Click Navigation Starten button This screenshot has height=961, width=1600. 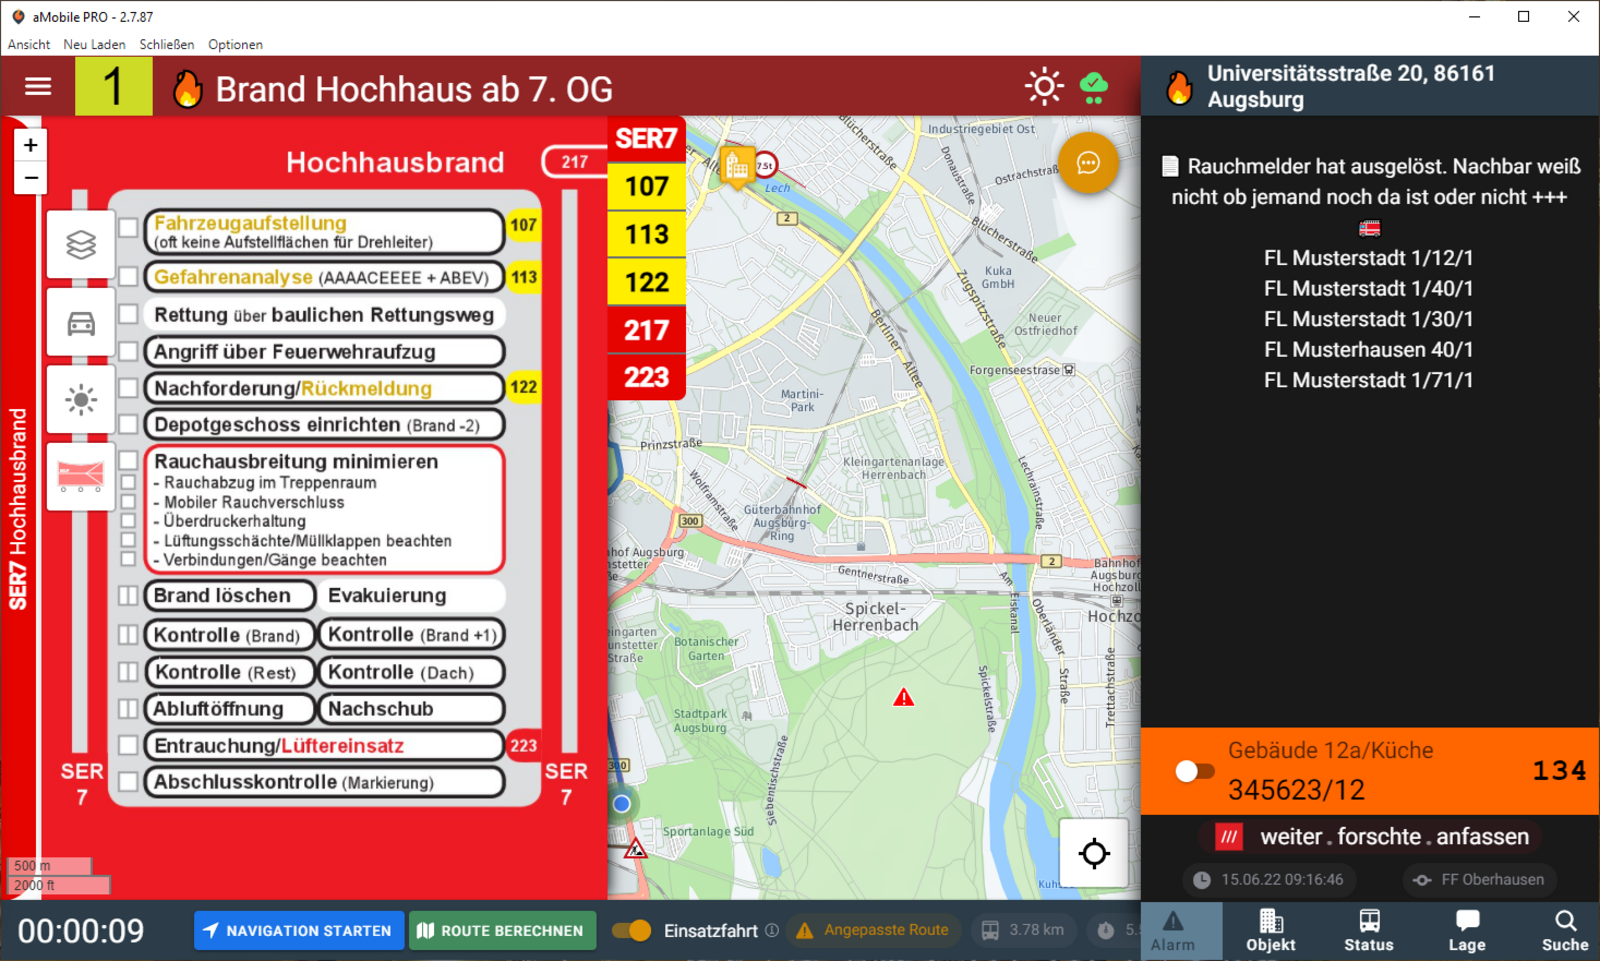(x=299, y=931)
